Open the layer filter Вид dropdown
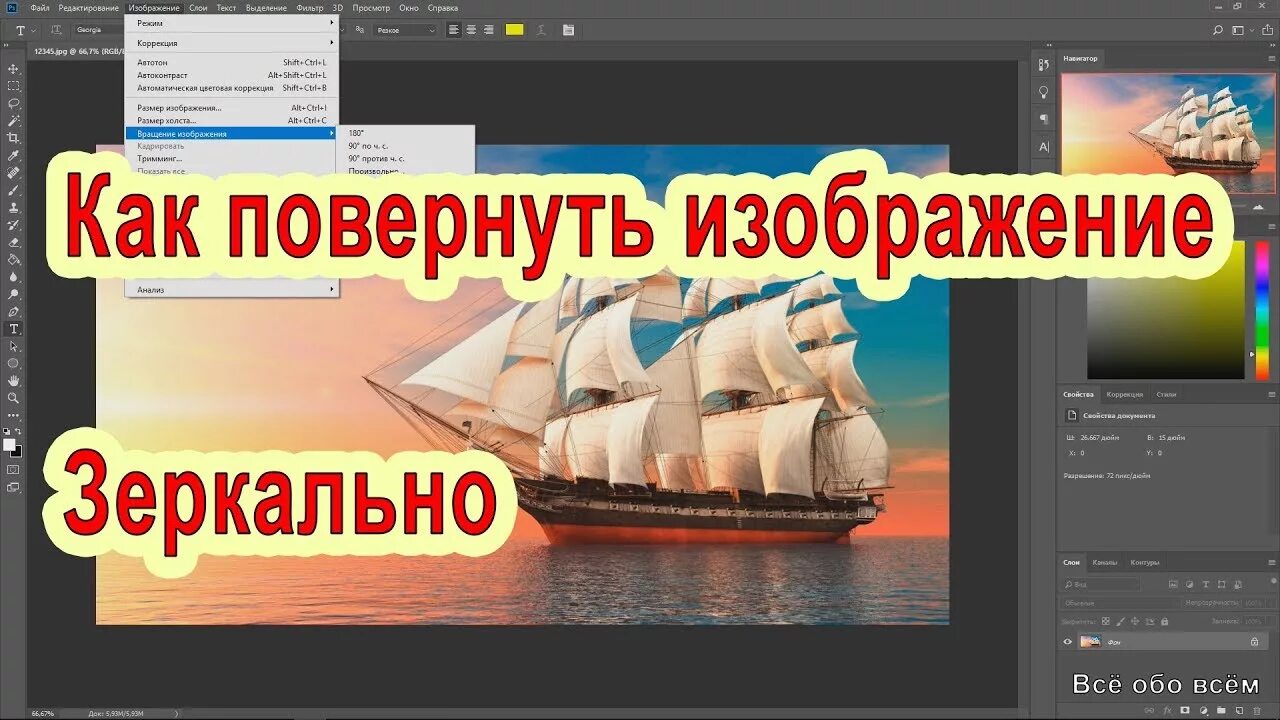Image resolution: width=1280 pixels, height=720 pixels. pos(1100,584)
